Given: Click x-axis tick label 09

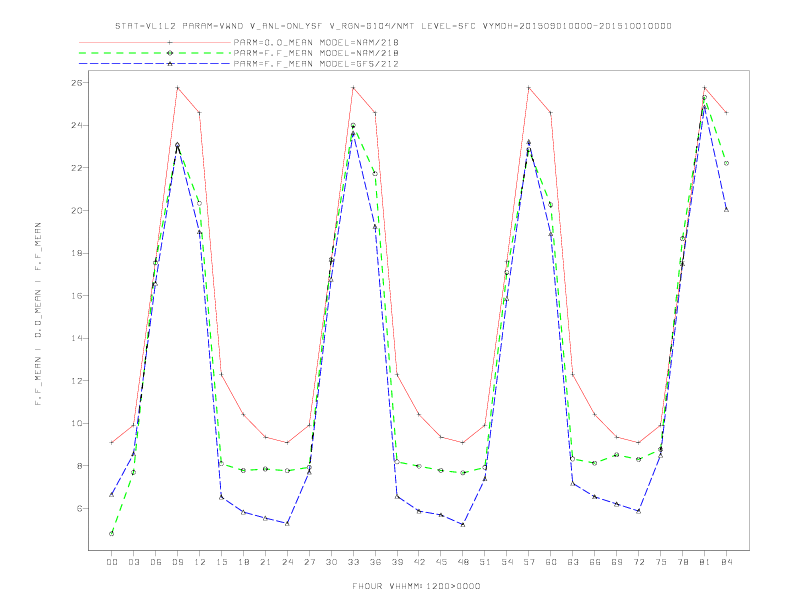Looking at the screenshot, I should point(177,562).
